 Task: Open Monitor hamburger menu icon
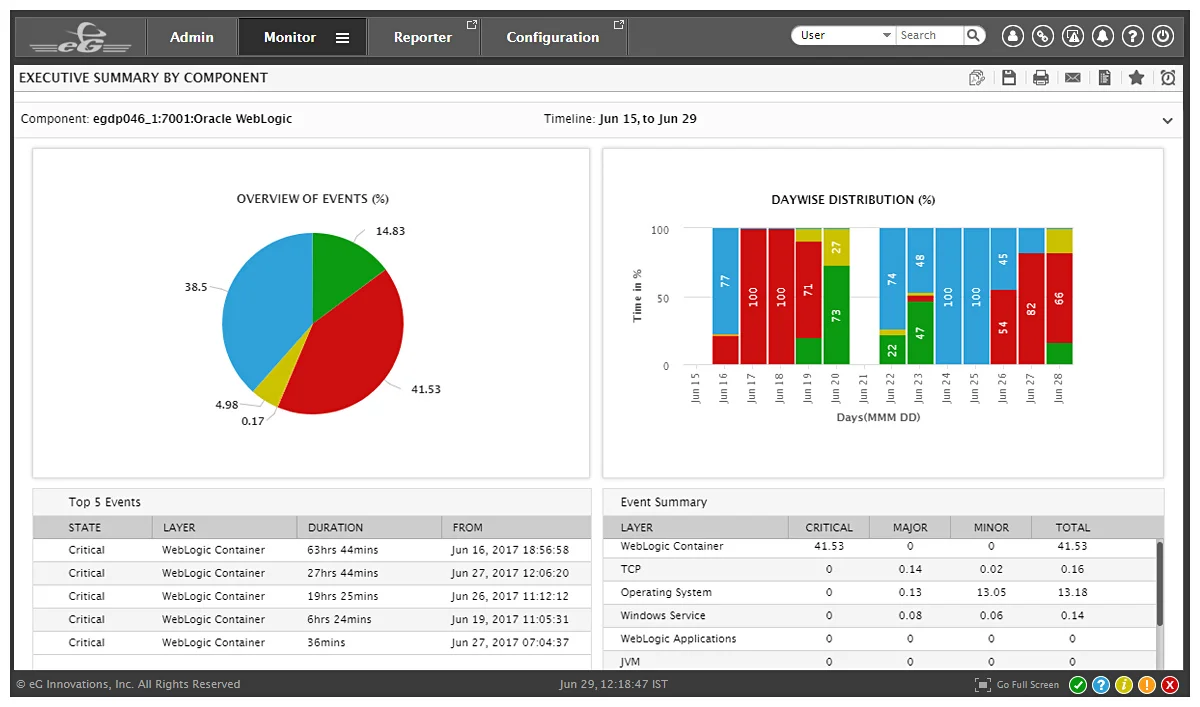pos(342,38)
